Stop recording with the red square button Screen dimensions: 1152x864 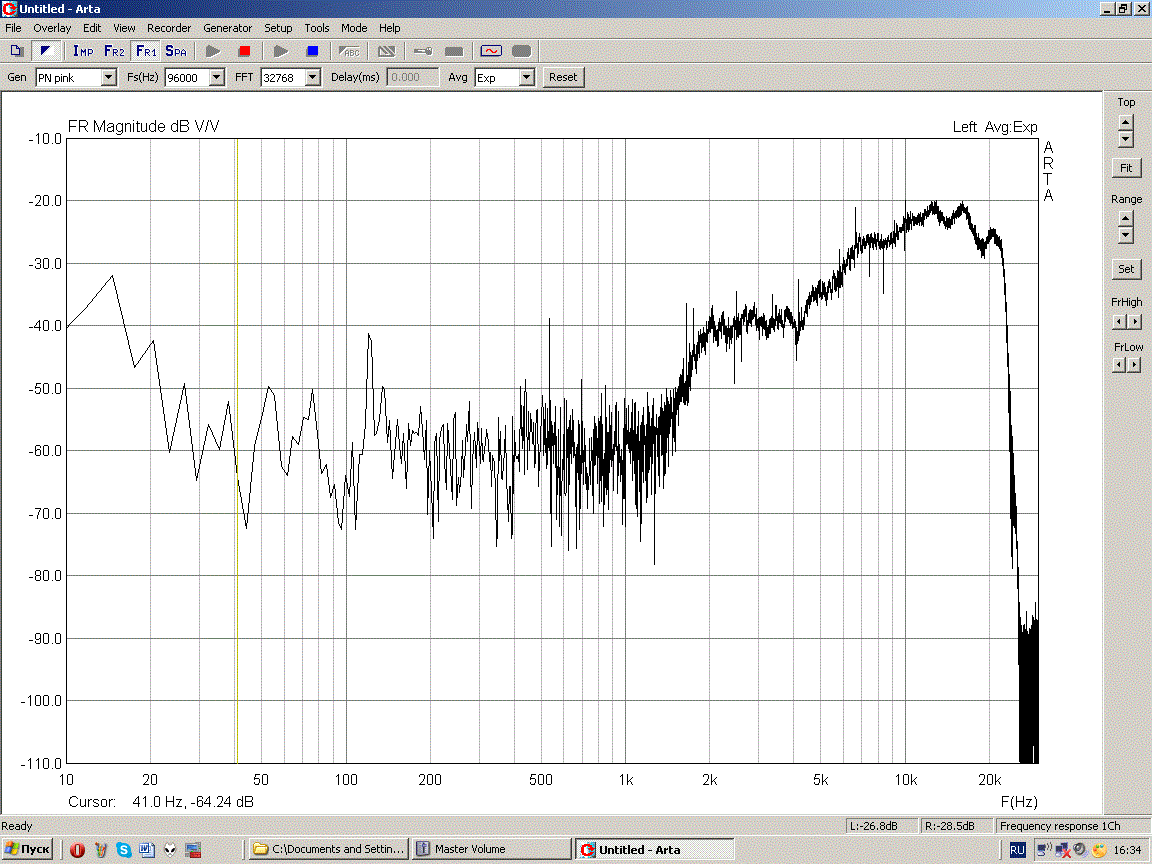[x=244, y=51]
